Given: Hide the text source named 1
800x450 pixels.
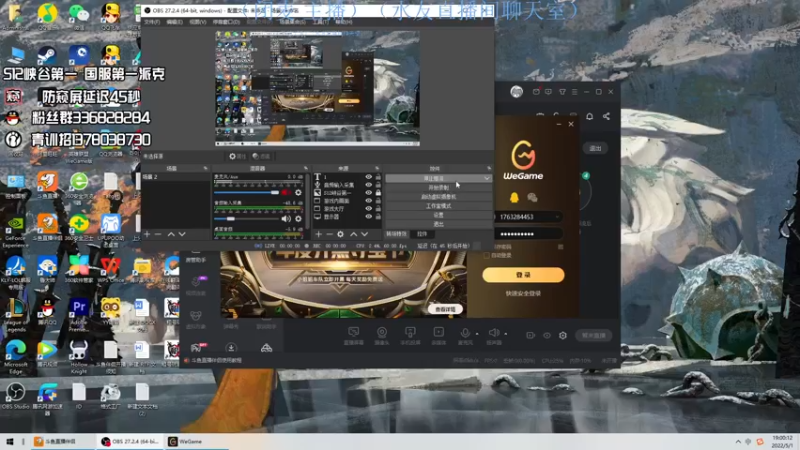Looking at the screenshot, I should pos(368,177).
